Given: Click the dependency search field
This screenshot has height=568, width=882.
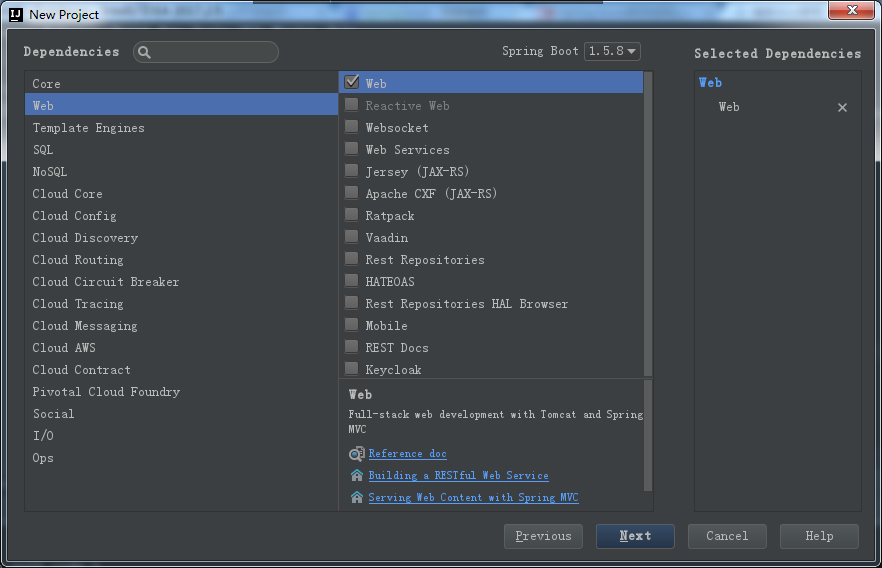Looking at the screenshot, I should (x=206, y=52).
